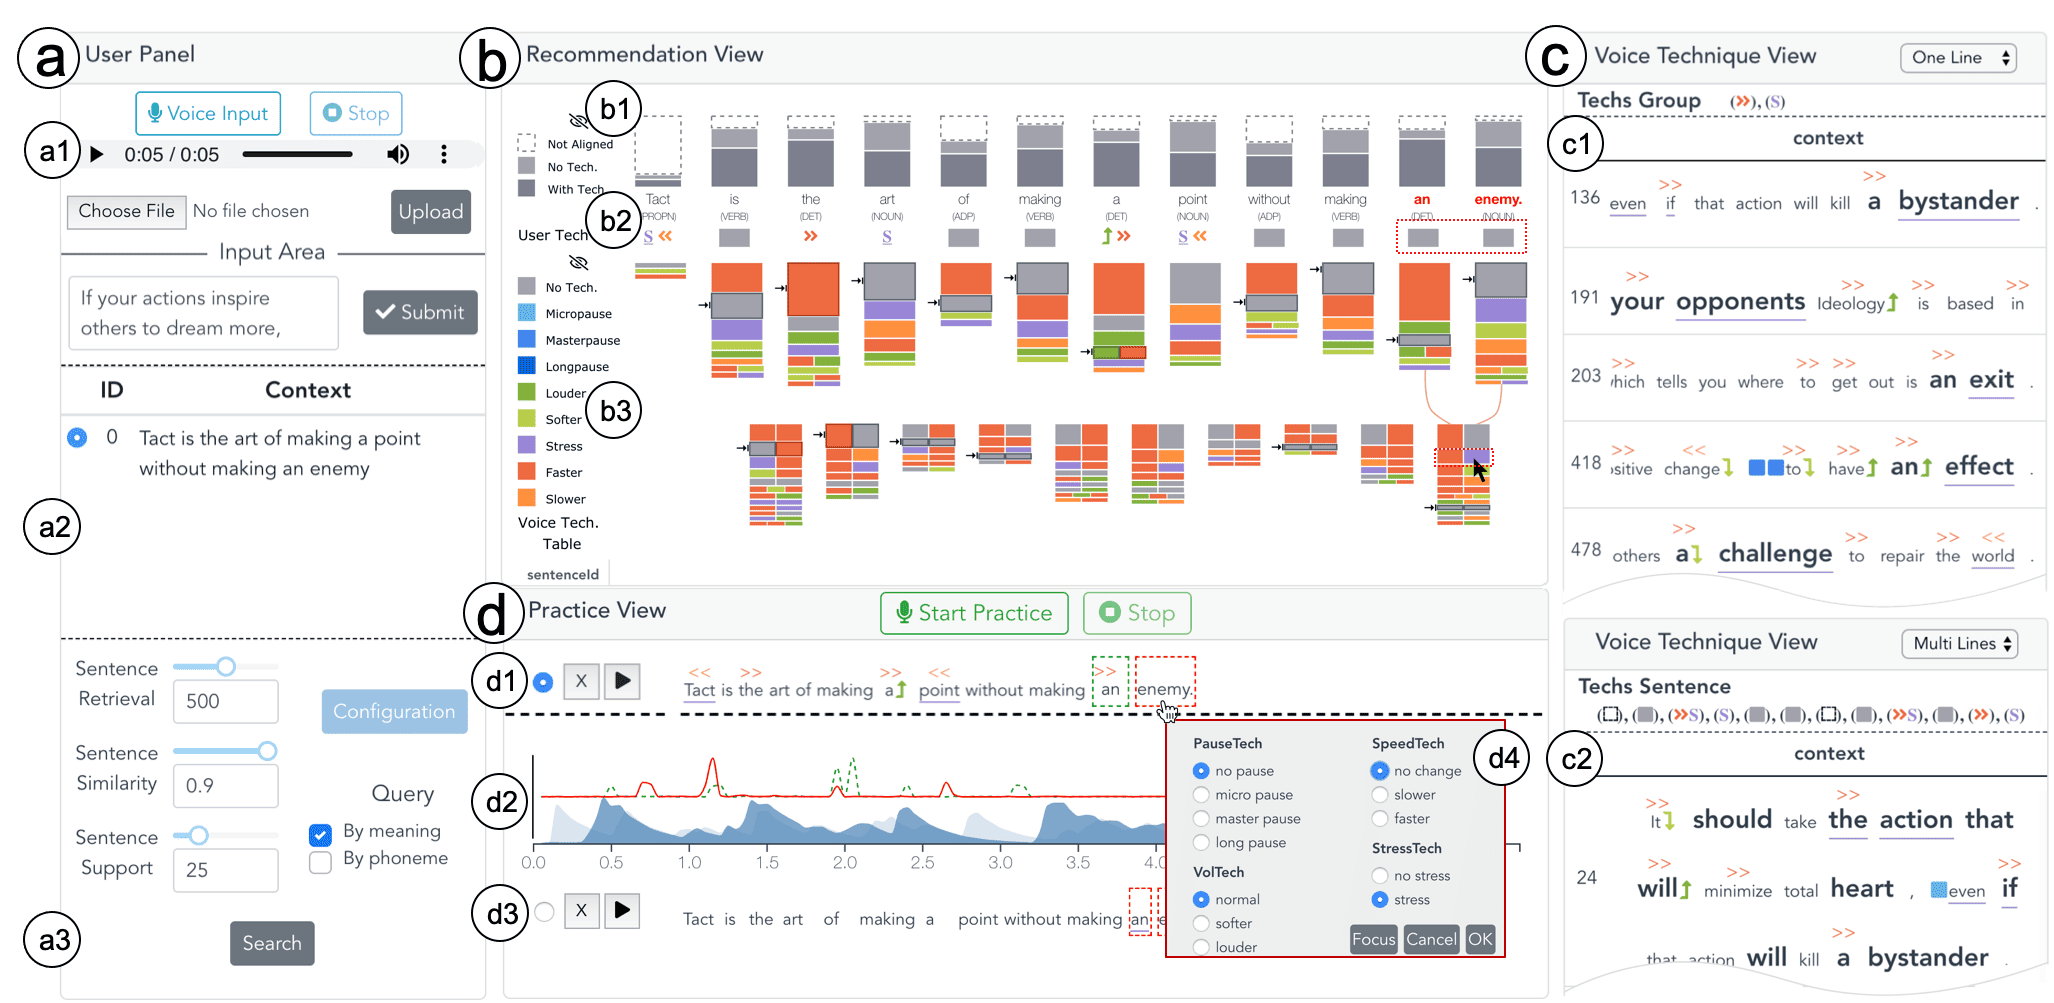Play the second practice sentence
Image resolution: width=2054 pixels, height=1003 pixels.
(x=622, y=910)
